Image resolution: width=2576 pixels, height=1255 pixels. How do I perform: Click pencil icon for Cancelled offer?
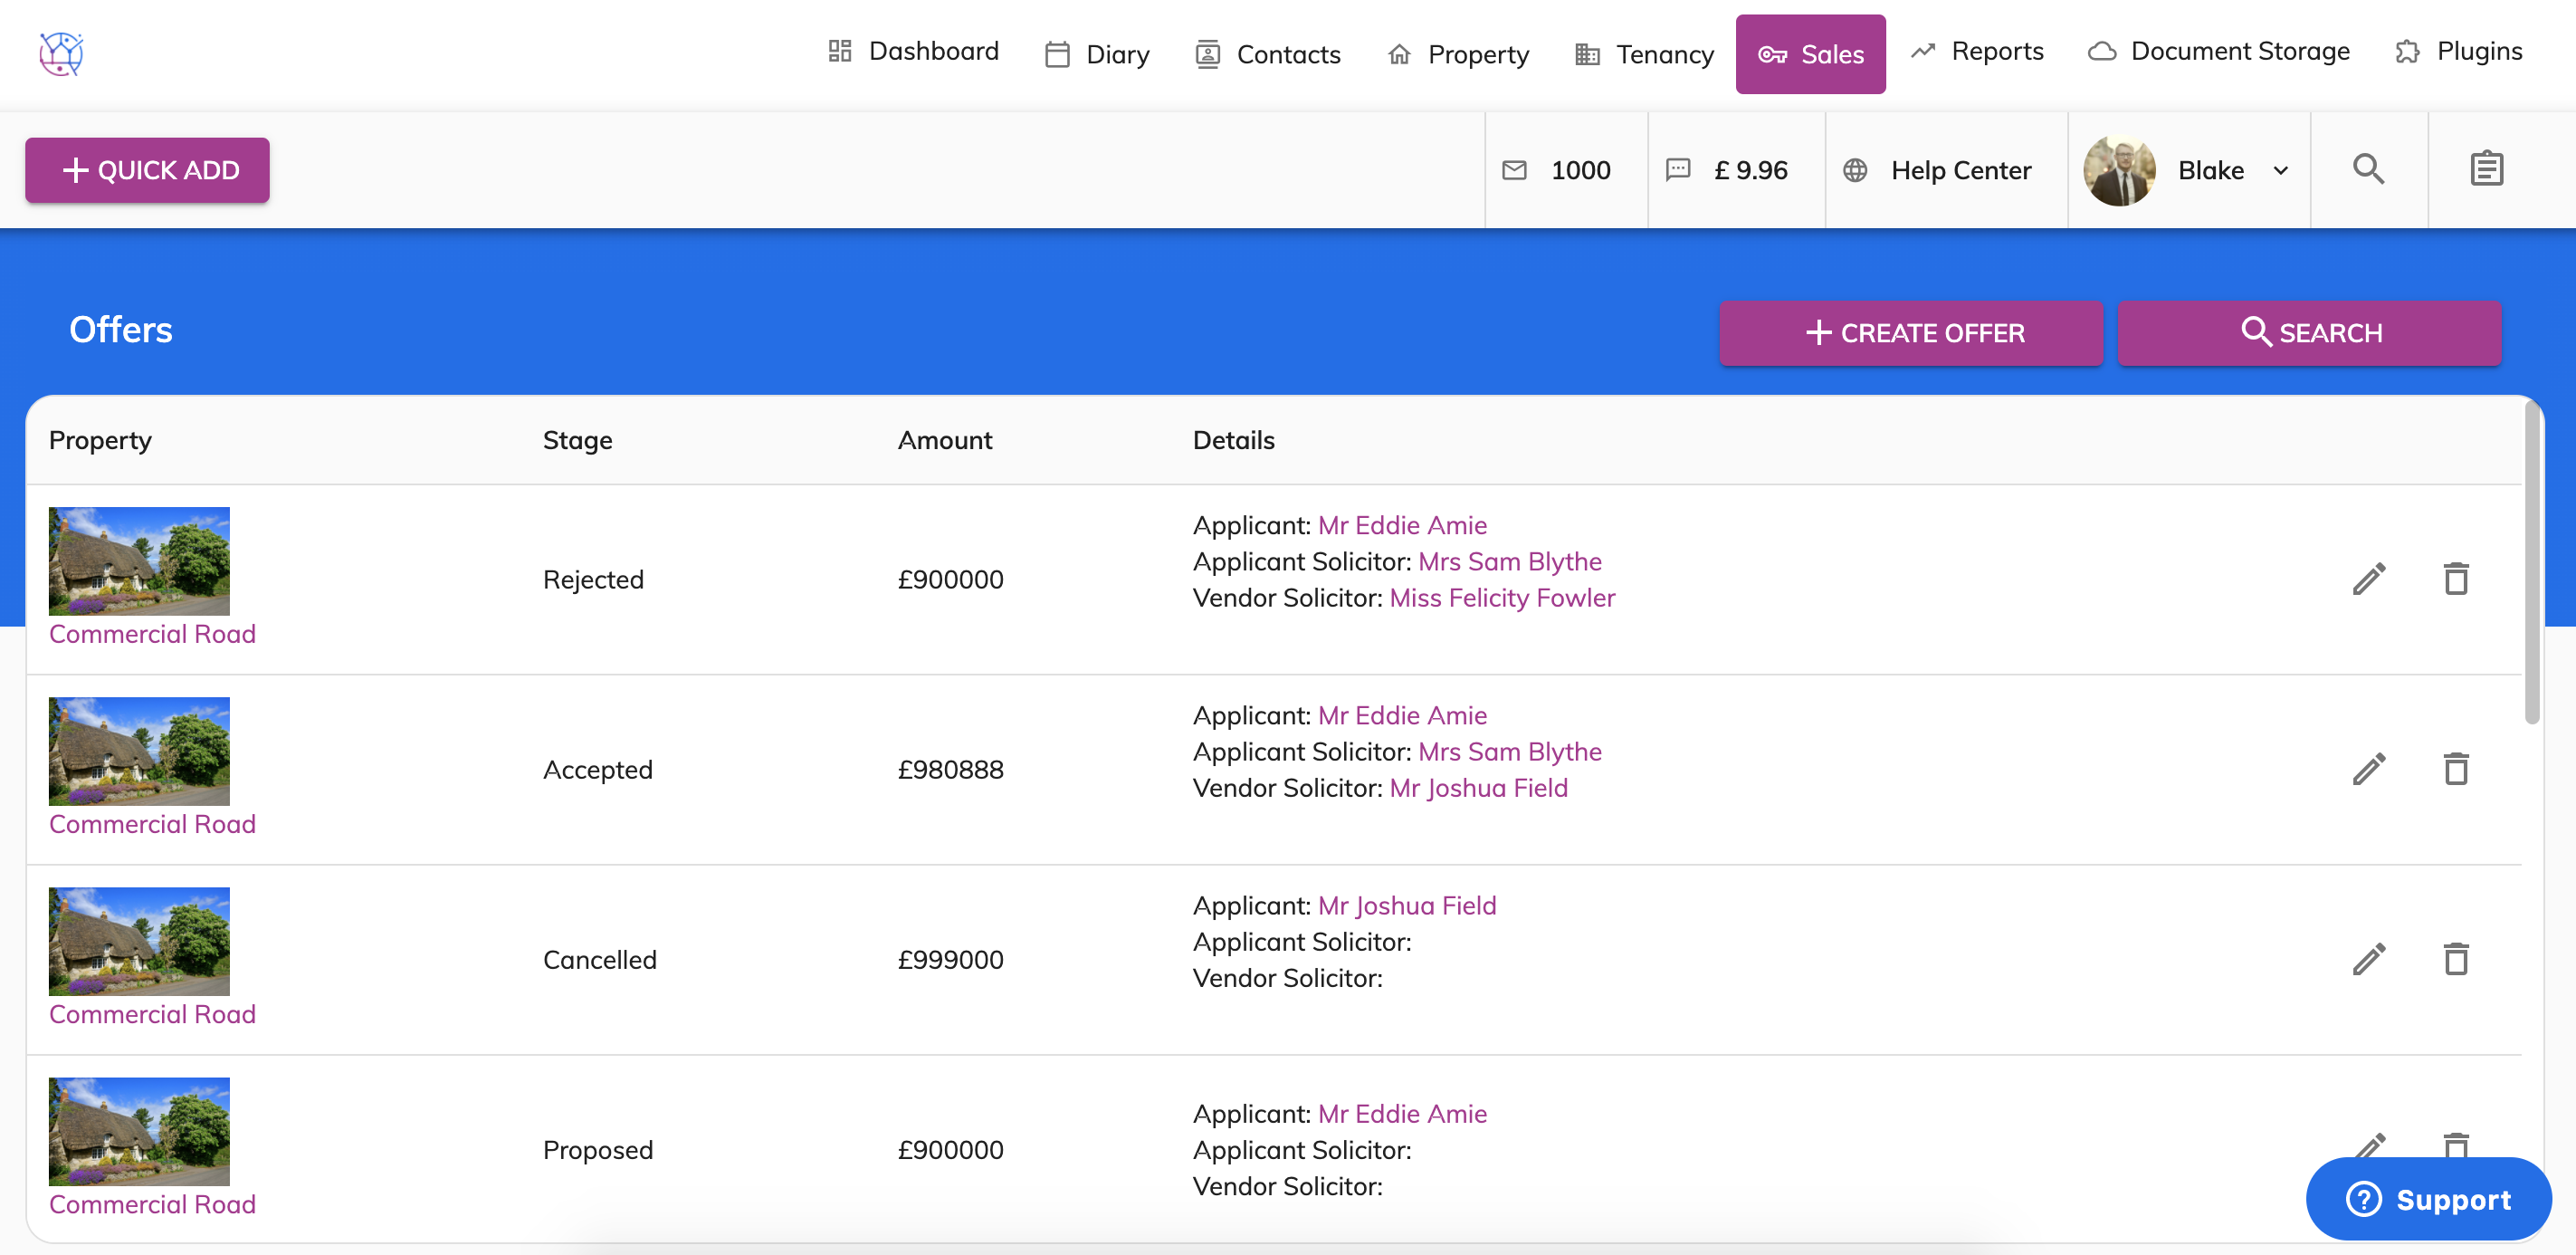(2368, 959)
